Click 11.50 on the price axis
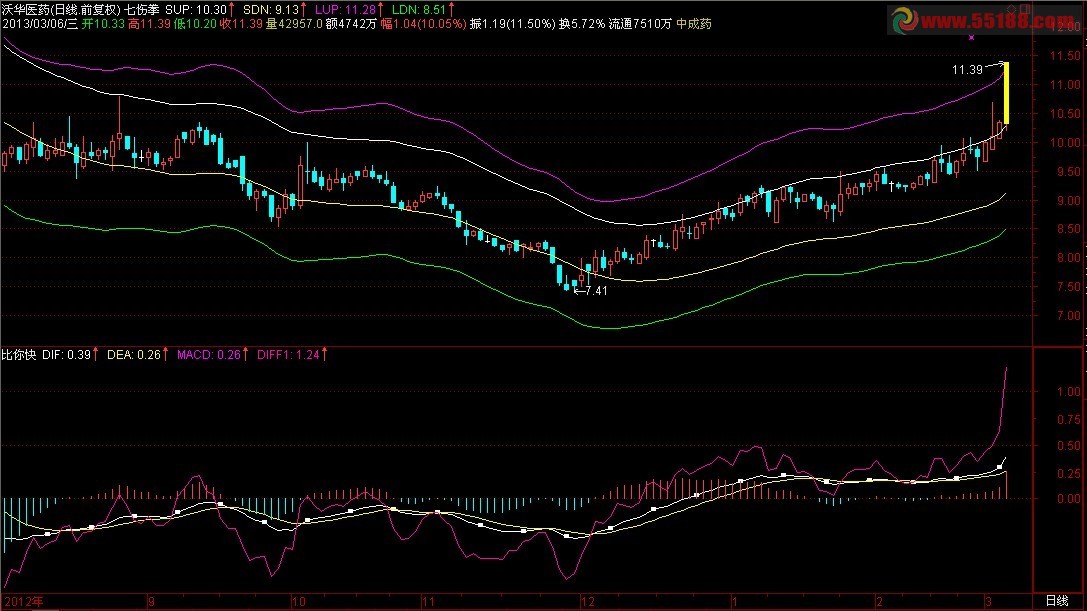1087x611 pixels. [1065, 55]
